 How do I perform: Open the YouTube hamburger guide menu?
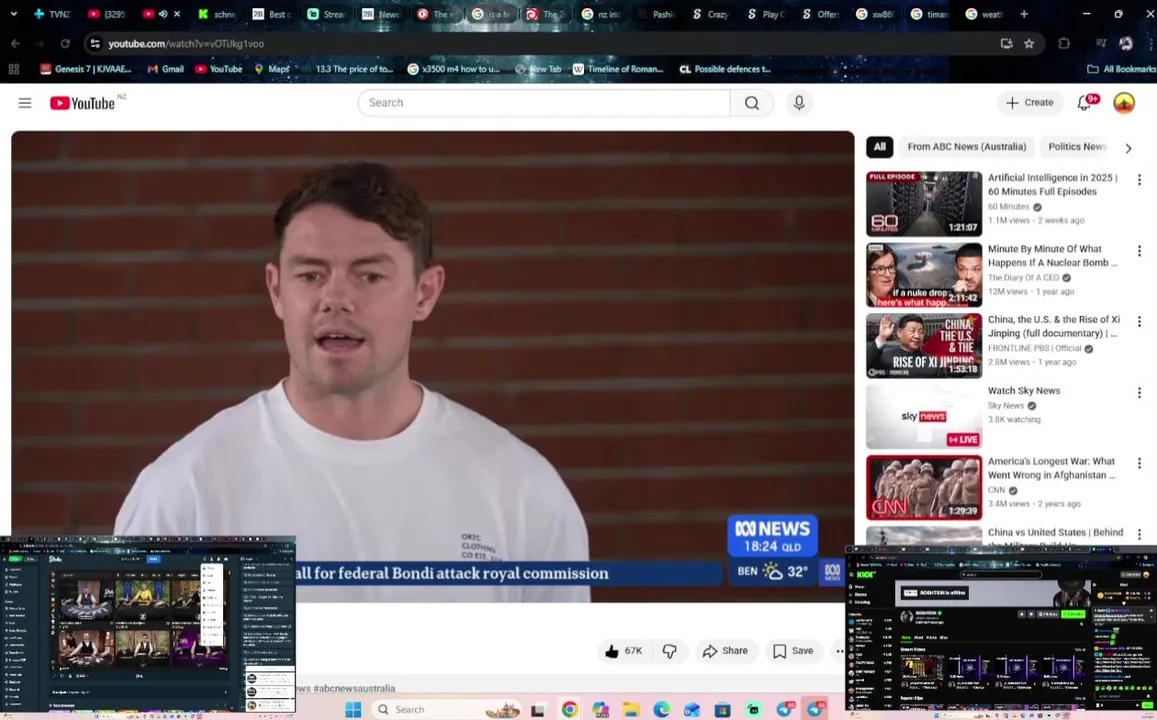(x=25, y=103)
